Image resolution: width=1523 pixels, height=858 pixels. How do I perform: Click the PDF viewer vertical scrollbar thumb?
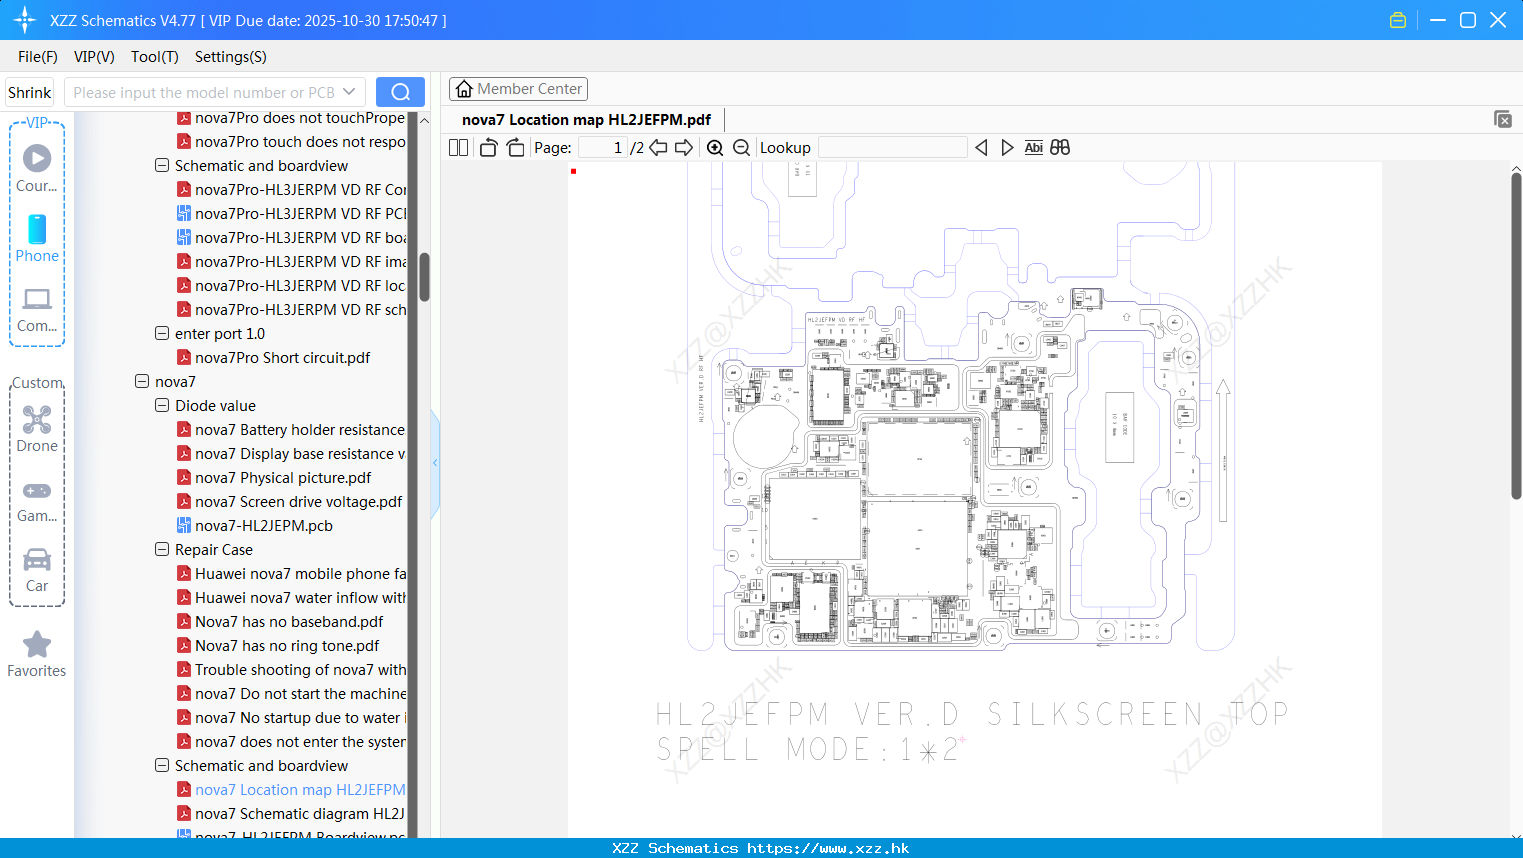point(1516,336)
